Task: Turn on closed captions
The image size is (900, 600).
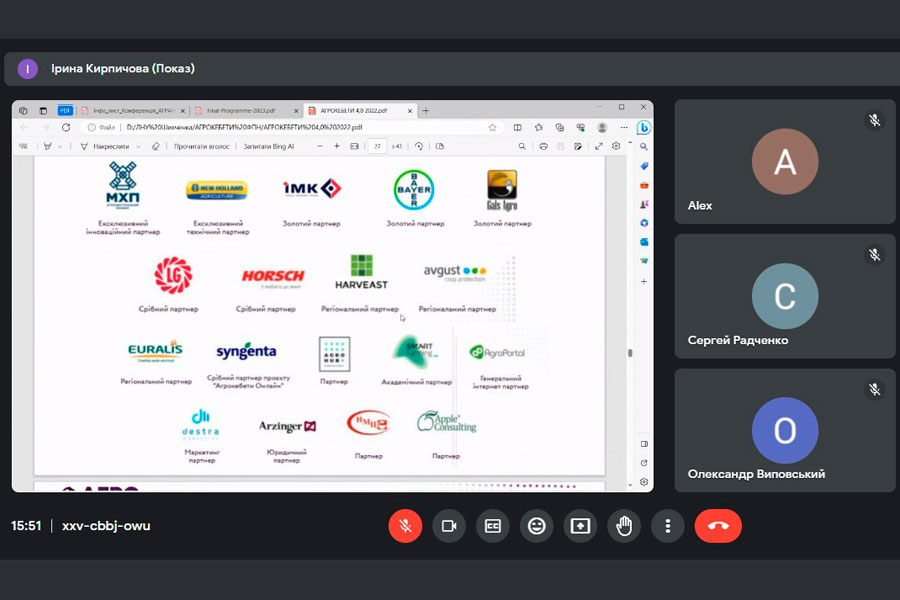Action: 493,526
